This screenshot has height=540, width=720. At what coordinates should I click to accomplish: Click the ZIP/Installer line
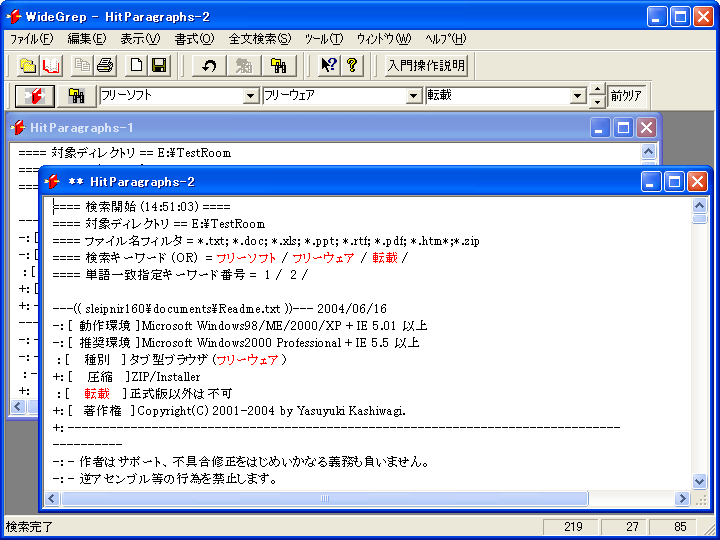pyautogui.click(x=126, y=377)
